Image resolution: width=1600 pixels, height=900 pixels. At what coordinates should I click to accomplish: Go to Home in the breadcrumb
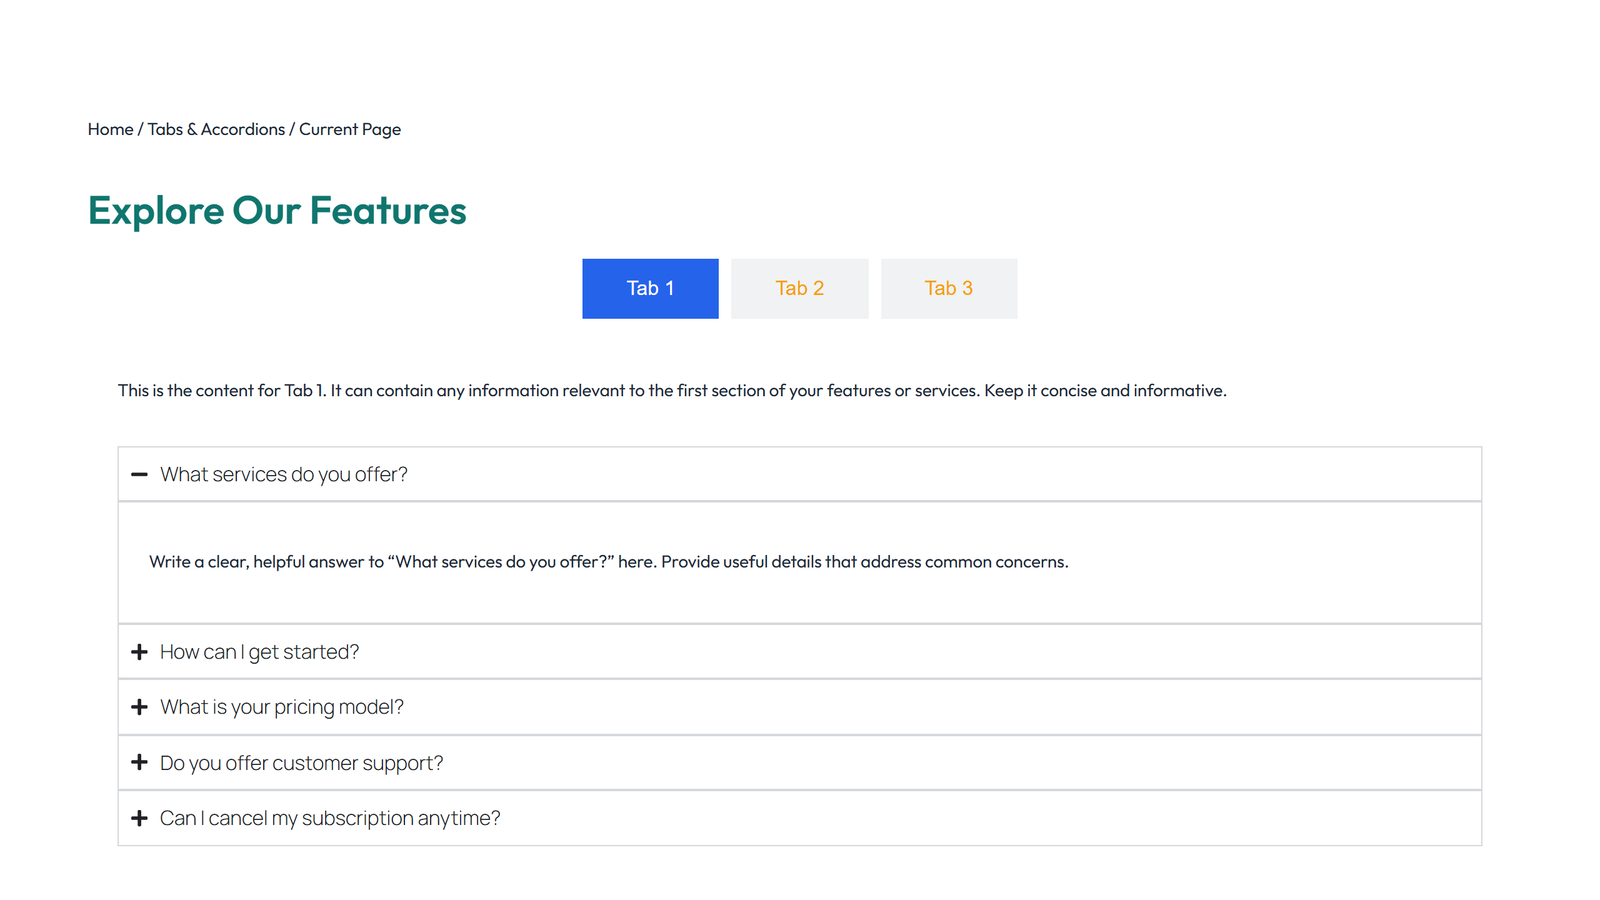(110, 129)
